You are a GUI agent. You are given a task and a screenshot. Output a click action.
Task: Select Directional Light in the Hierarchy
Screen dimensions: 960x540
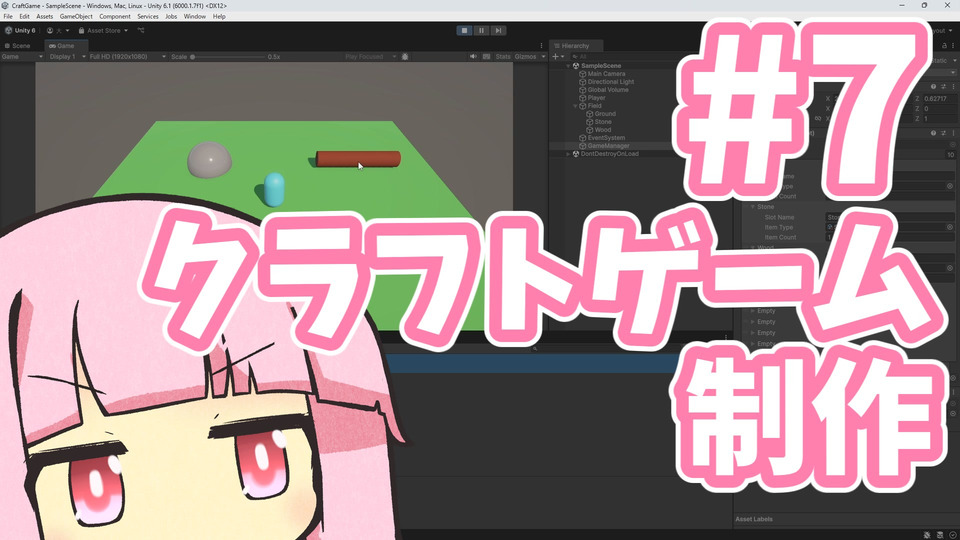pyautogui.click(x=610, y=81)
